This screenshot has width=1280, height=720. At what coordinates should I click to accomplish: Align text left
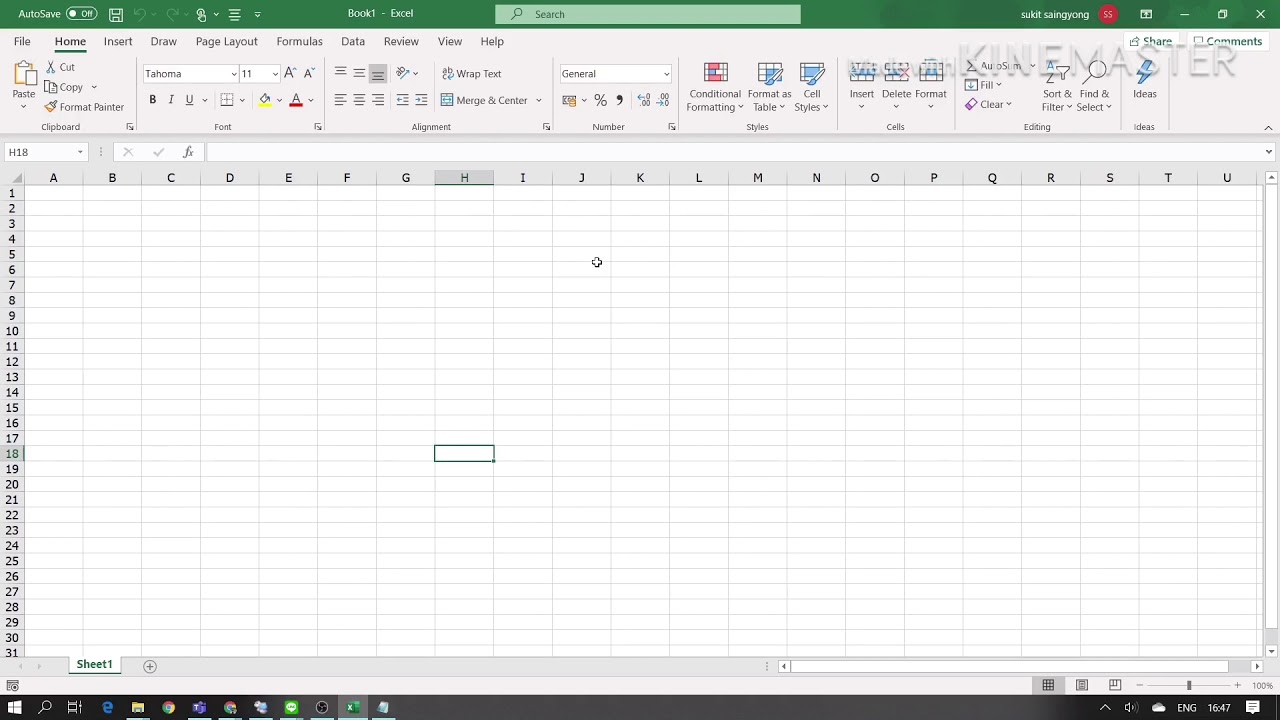pyautogui.click(x=340, y=100)
